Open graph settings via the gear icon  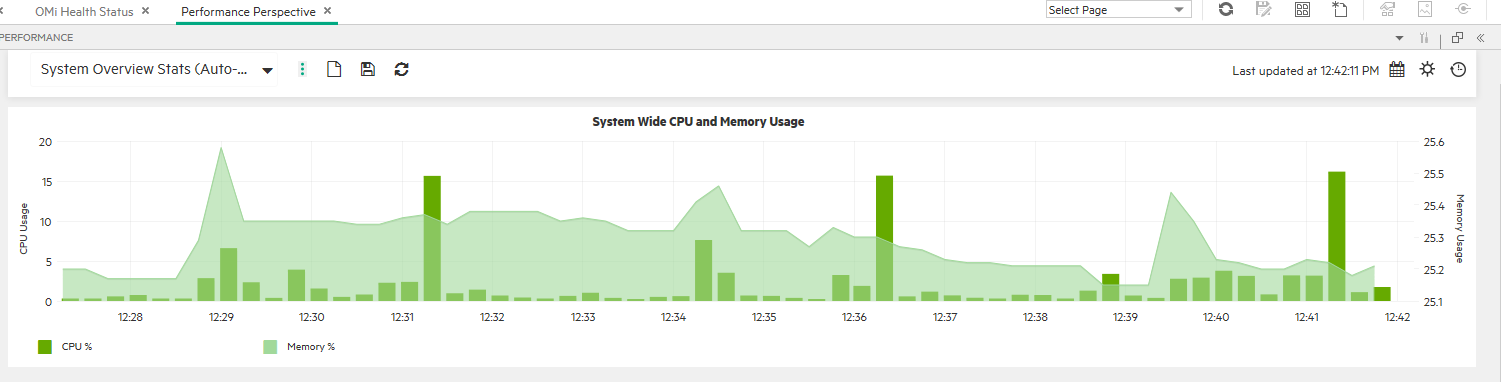1427,70
